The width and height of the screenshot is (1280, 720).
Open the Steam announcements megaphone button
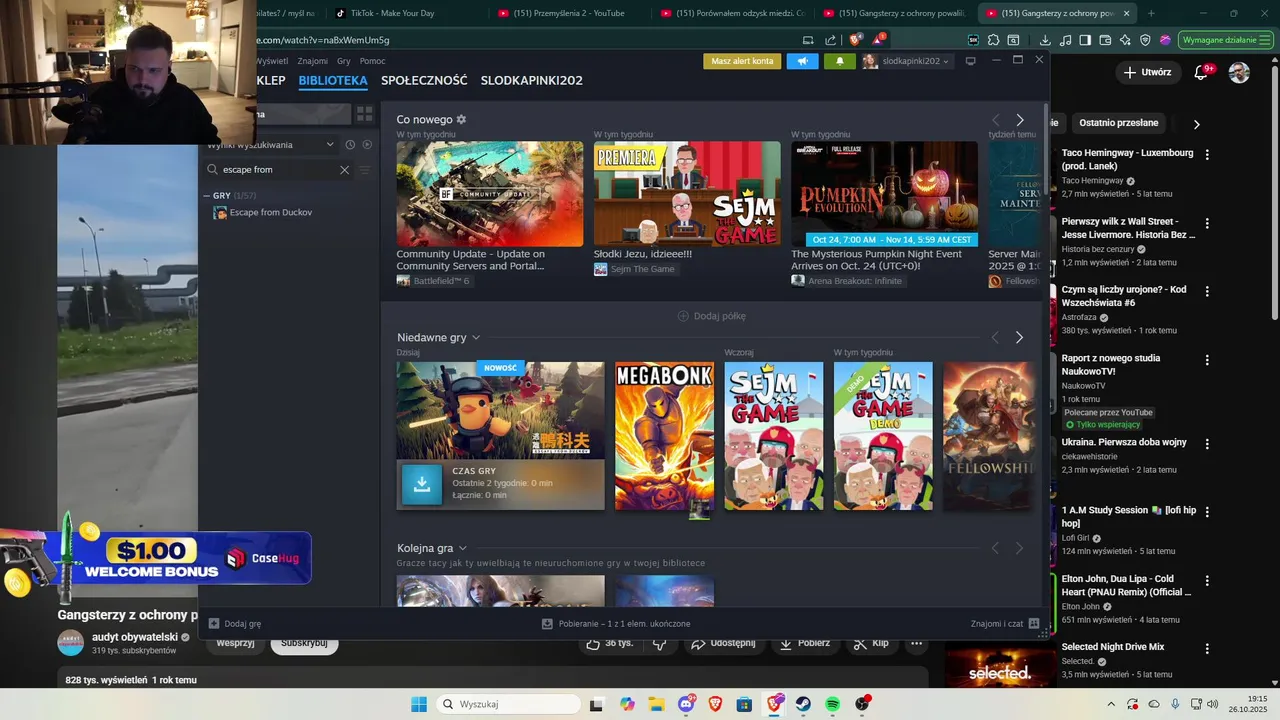point(802,61)
